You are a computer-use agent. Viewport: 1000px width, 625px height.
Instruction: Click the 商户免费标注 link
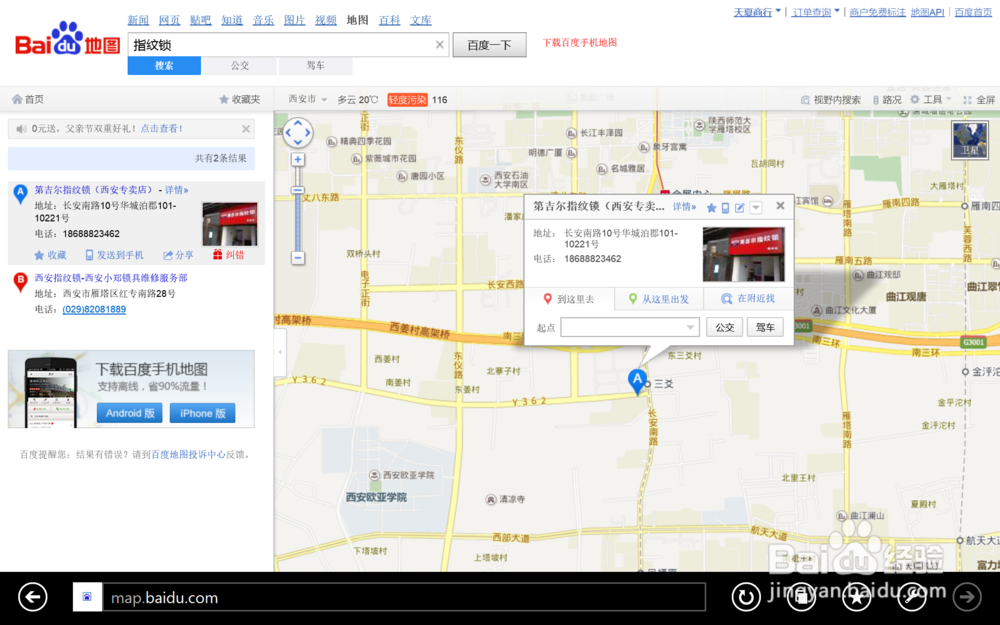tap(878, 12)
